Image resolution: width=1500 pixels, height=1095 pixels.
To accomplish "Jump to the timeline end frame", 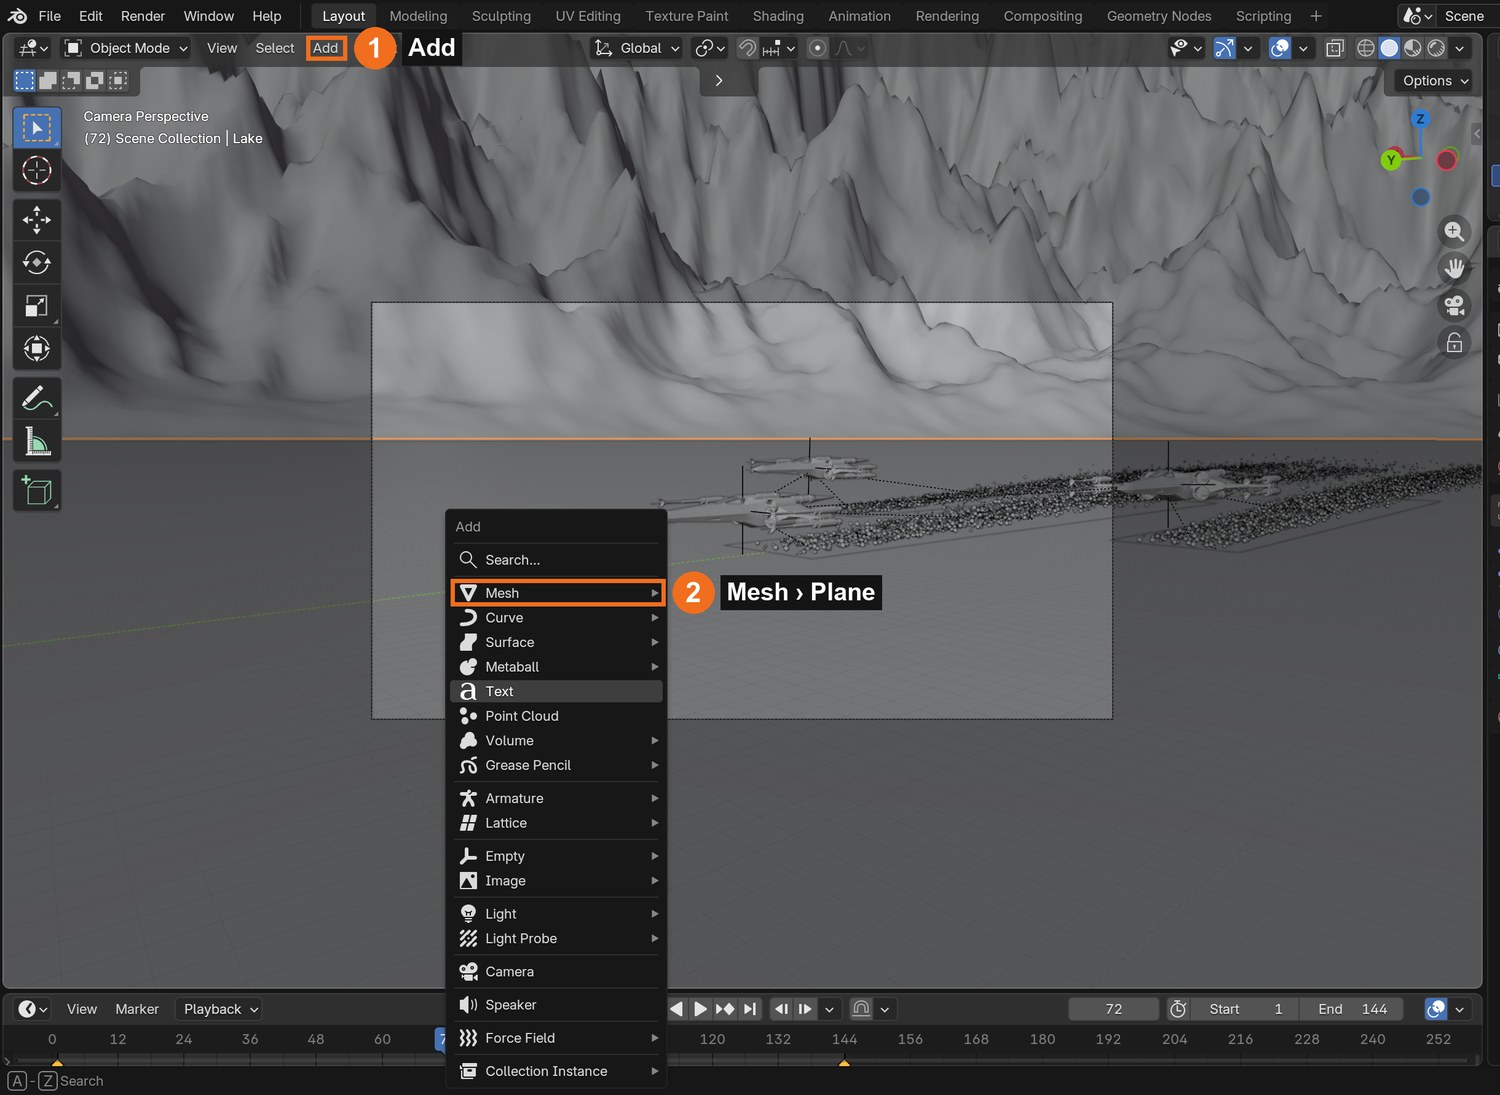I will (751, 1009).
